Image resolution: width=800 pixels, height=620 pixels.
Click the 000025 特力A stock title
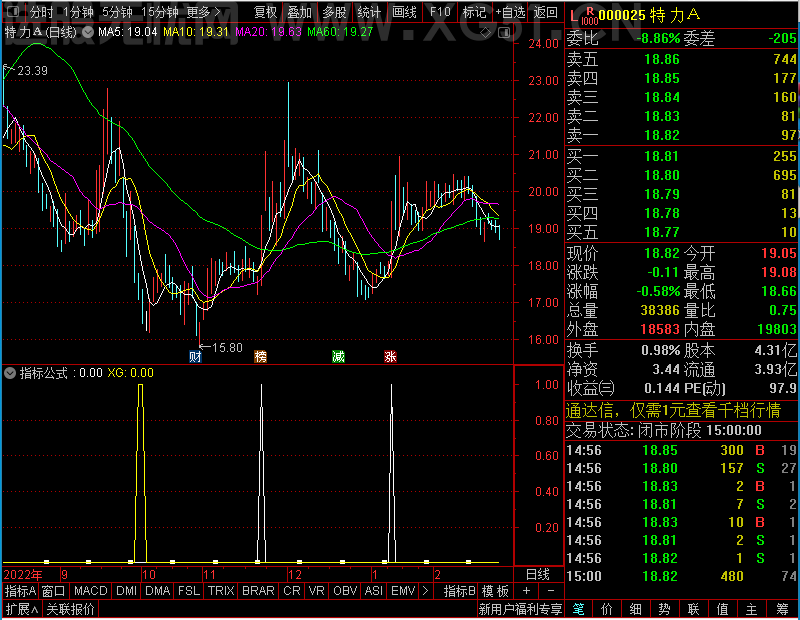pos(649,16)
